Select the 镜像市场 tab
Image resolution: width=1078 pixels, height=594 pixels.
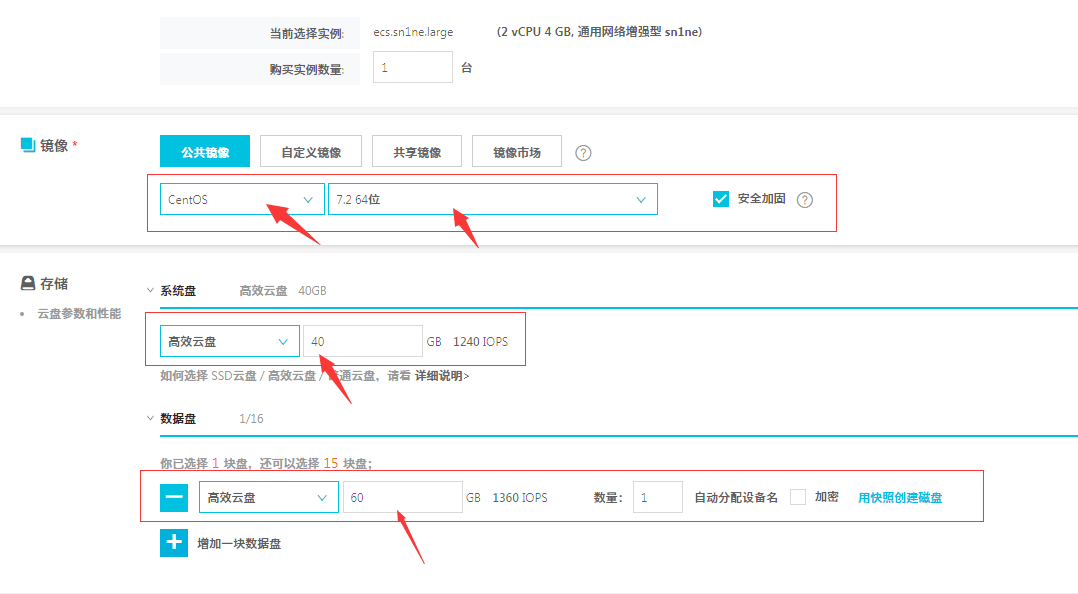coord(516,152)
